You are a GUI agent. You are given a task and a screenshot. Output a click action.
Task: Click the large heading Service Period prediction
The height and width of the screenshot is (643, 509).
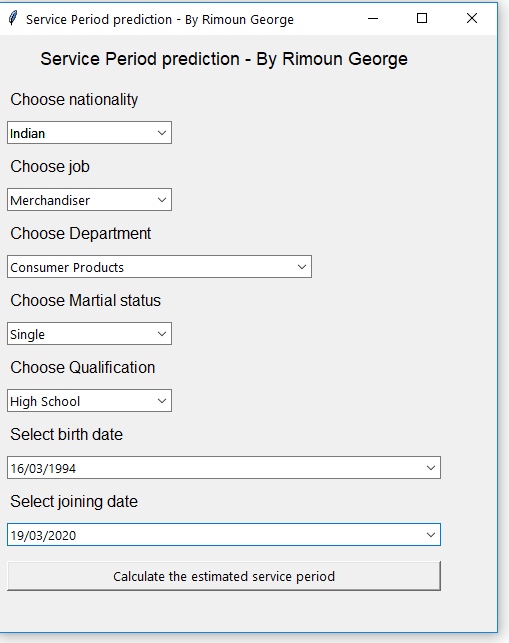[224, 59]
